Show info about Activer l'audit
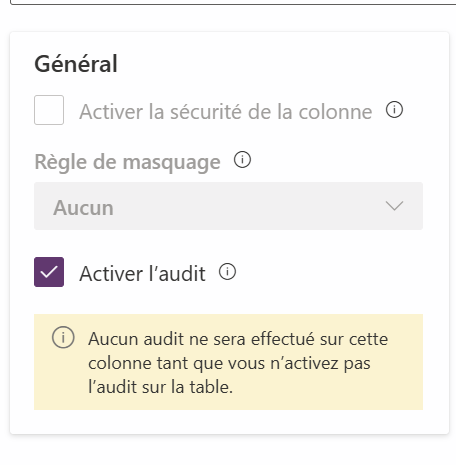The height and width of the screenshot is (465, 456). [227, 272]
